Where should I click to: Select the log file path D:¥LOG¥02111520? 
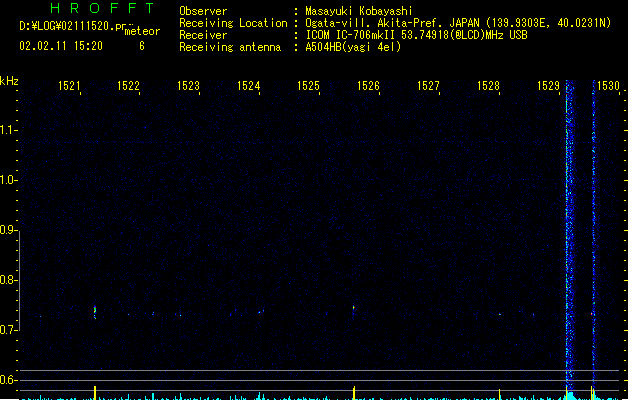[67, 26]
